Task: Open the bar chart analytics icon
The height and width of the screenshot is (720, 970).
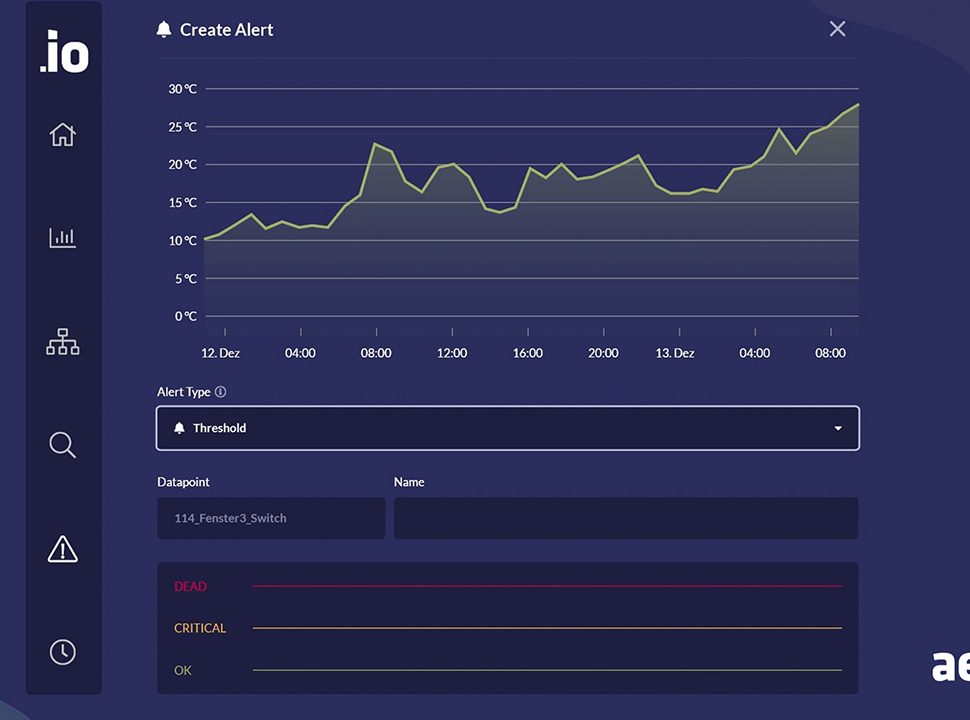Action: coord(62,238)
